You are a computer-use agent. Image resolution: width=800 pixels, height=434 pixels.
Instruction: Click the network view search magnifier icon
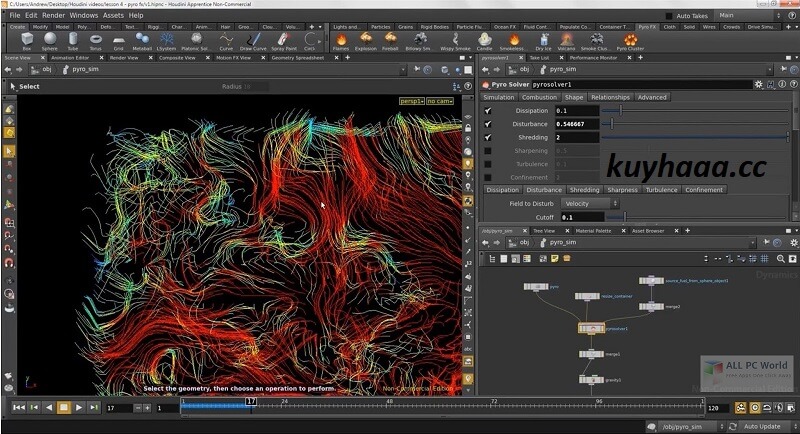781,259
